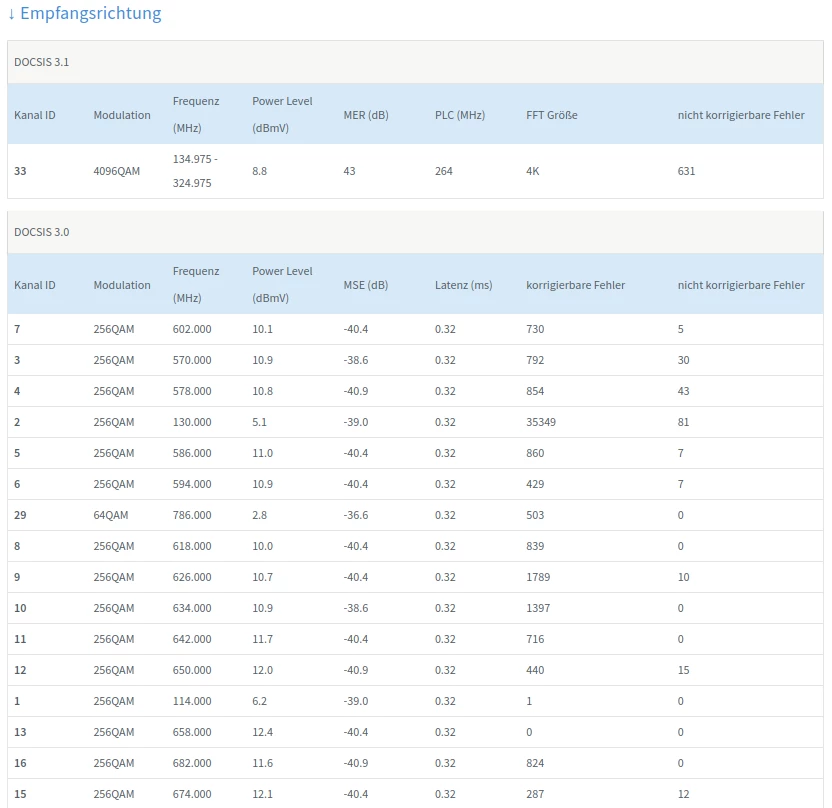Click the down arrow beside Empfangsrichtung

(12, 14)
